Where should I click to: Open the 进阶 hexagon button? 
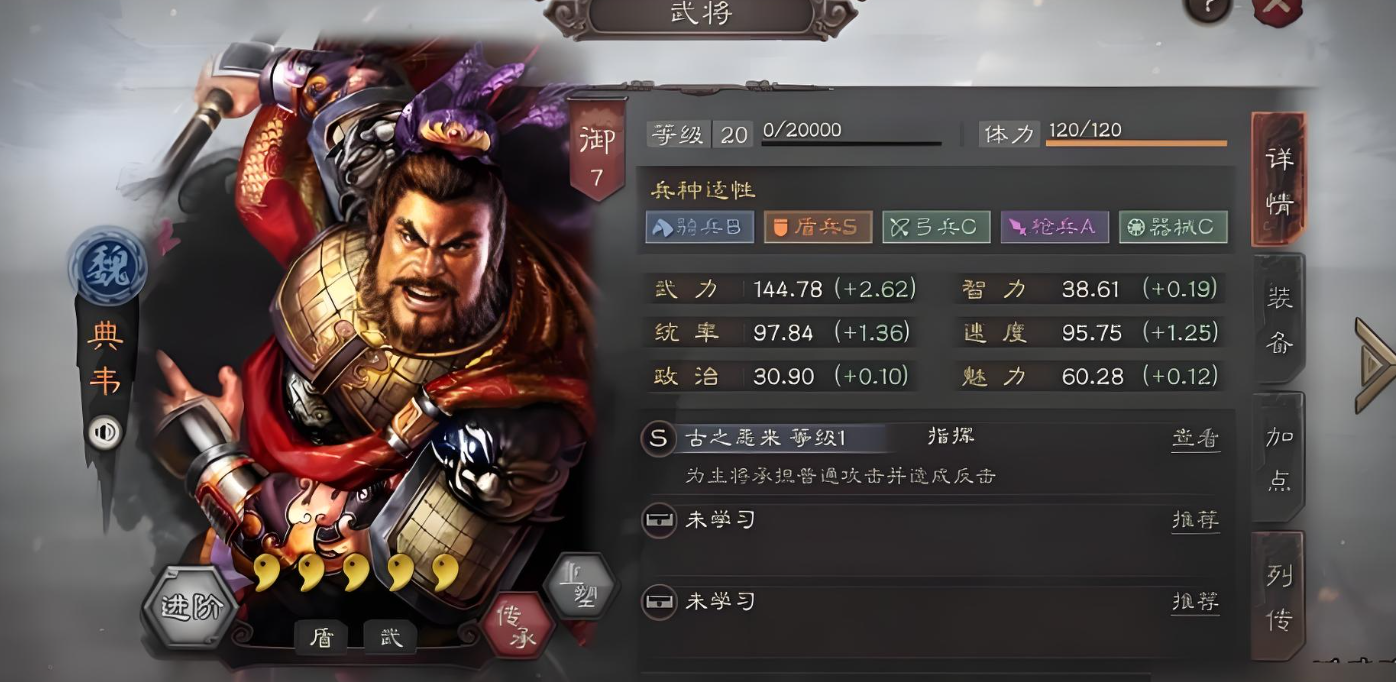(190, 608)
